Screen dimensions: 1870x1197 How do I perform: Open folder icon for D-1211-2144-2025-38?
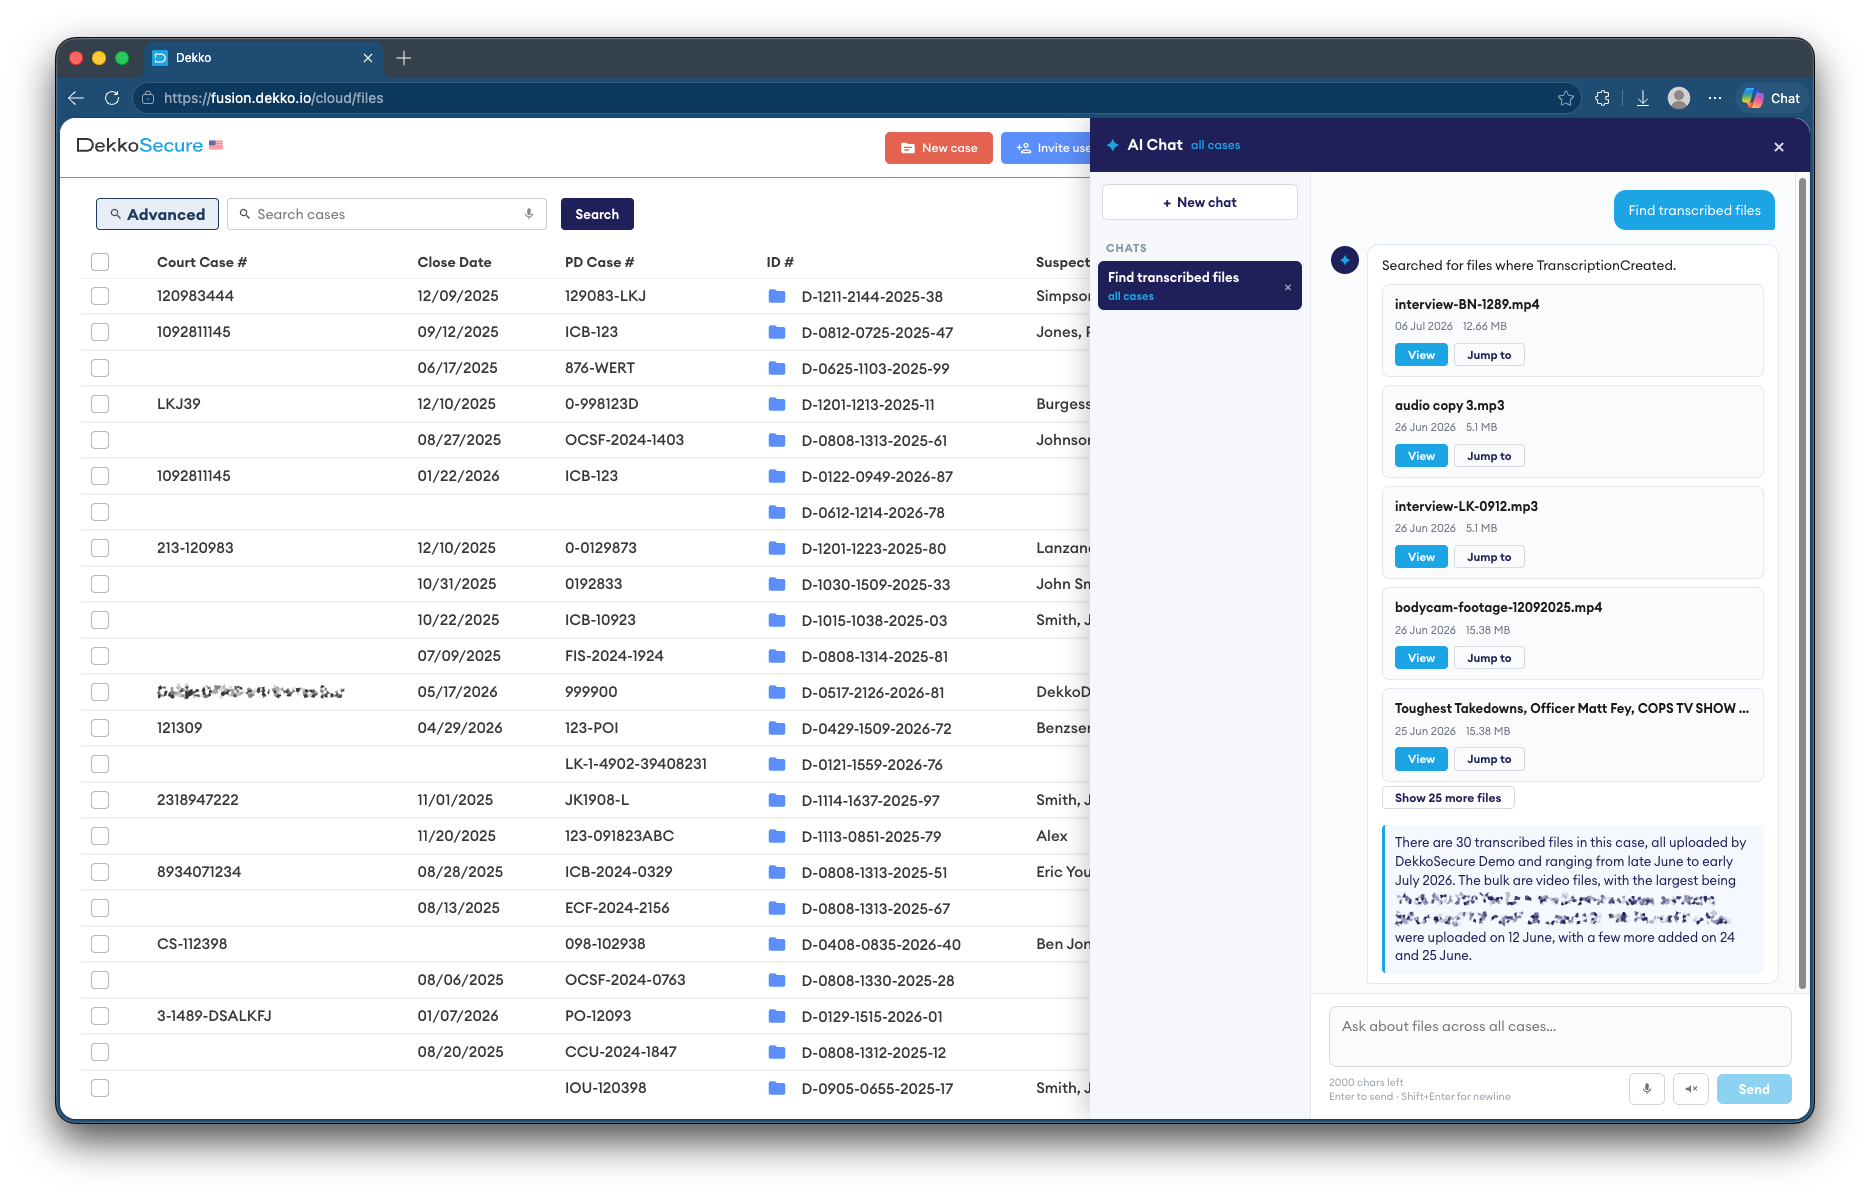coord(777,296)
